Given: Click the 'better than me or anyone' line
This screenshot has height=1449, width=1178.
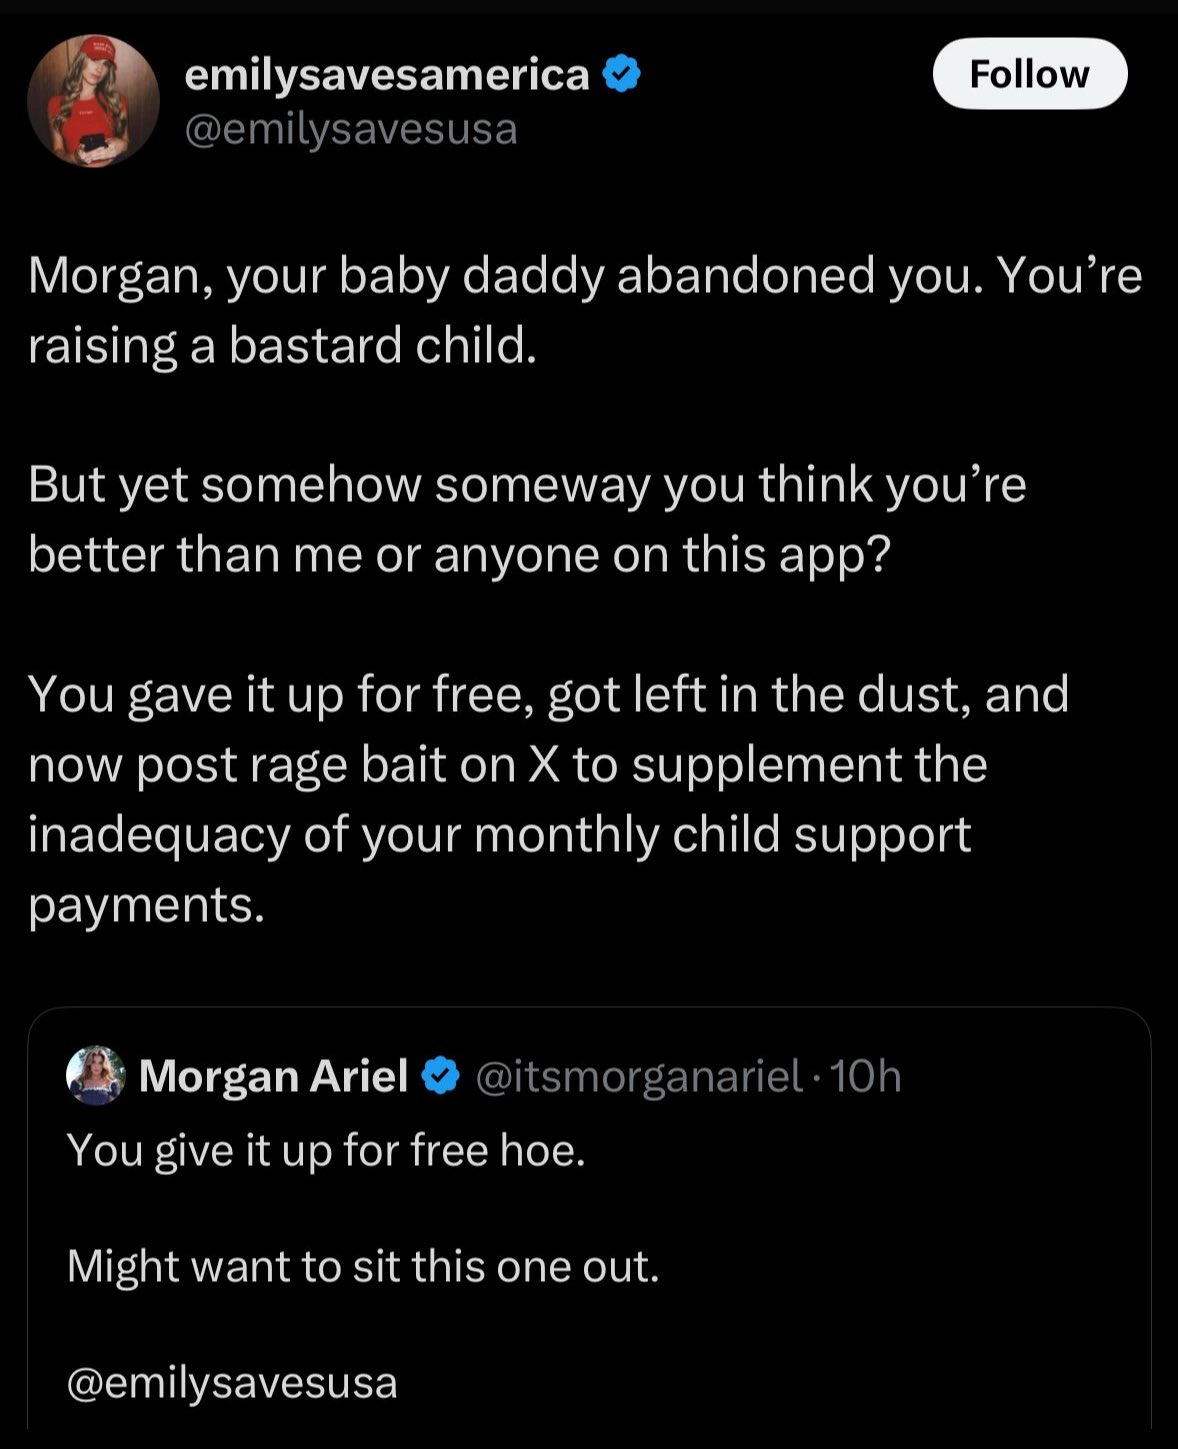Looking at the screenshot, I should (458, 555).
